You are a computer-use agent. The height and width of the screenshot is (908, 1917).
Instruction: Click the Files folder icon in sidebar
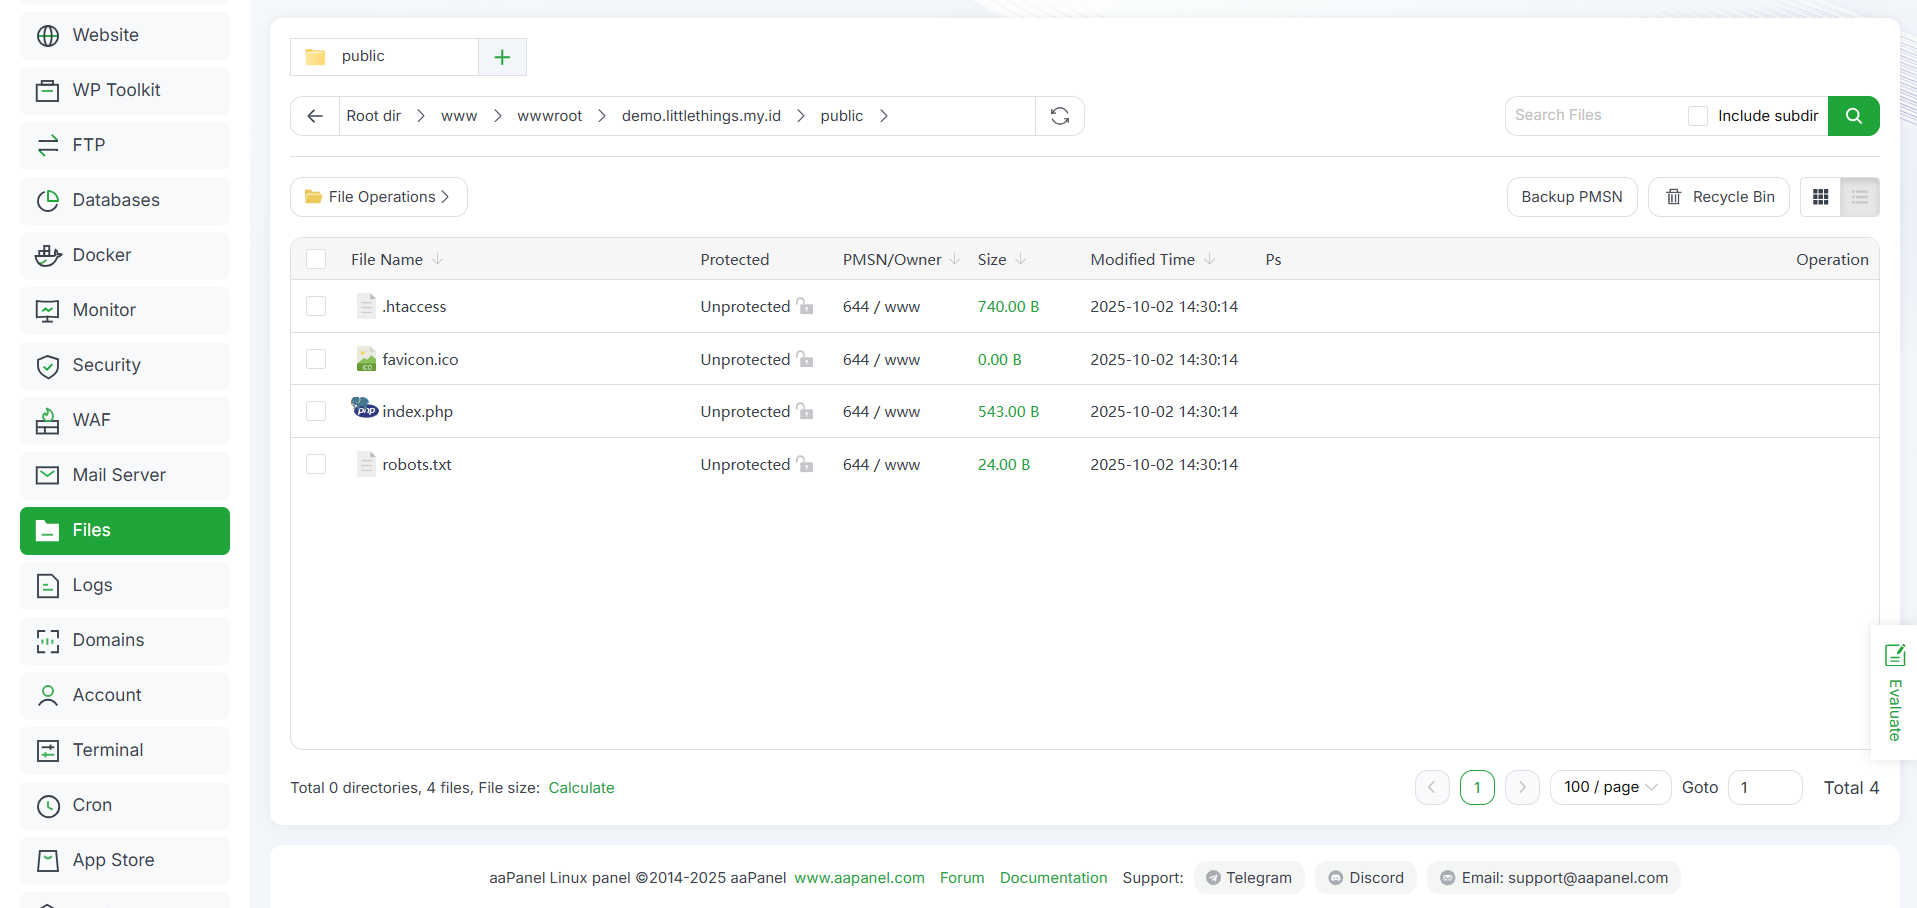point(48,530)
